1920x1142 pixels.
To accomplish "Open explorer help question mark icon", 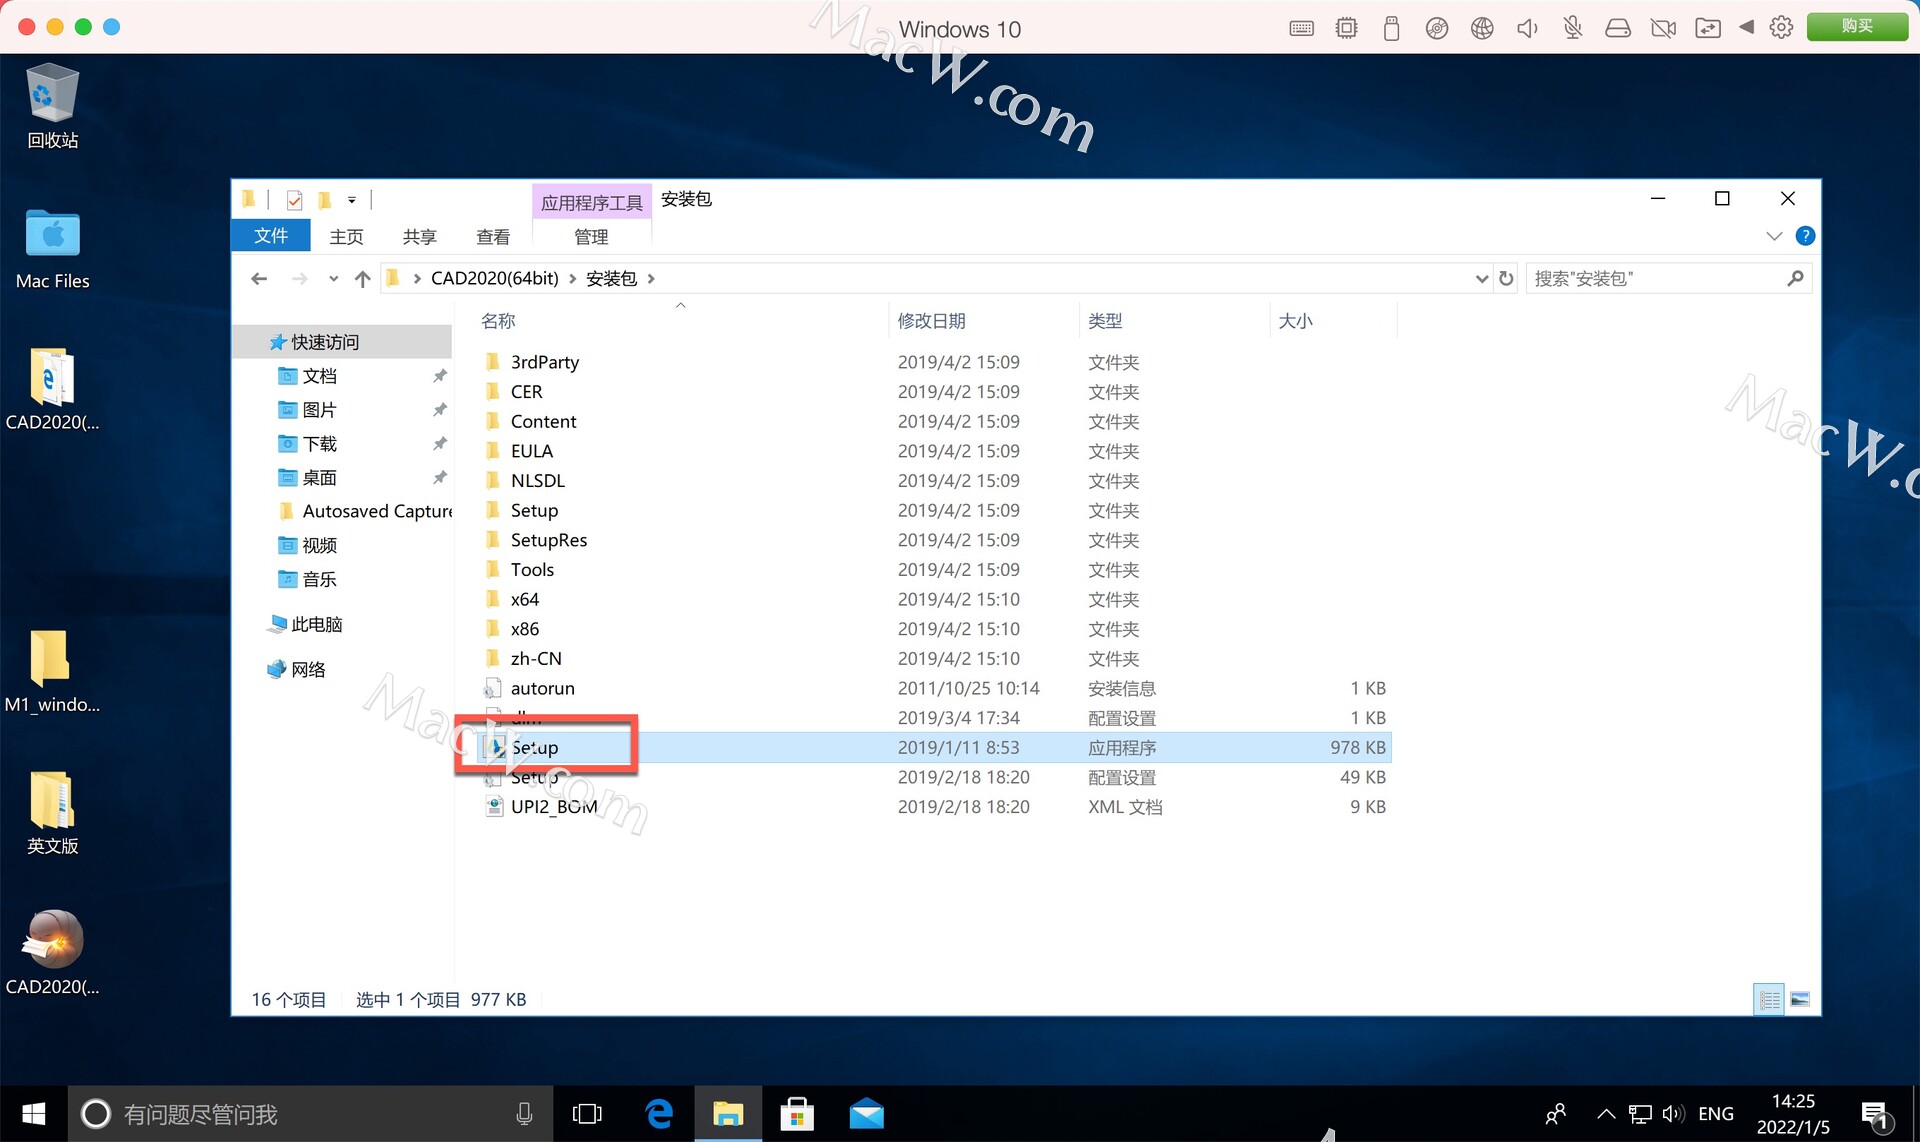I will click(x=1805, y=236).
